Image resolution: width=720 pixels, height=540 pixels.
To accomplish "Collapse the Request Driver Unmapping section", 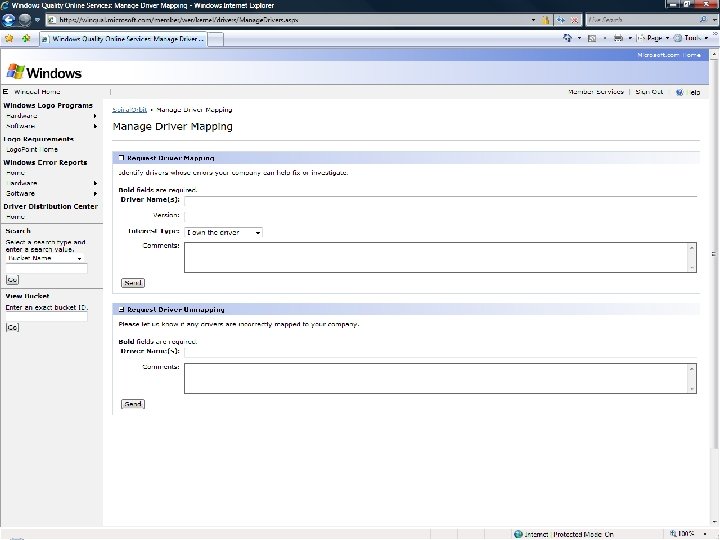I will (121, 309).
